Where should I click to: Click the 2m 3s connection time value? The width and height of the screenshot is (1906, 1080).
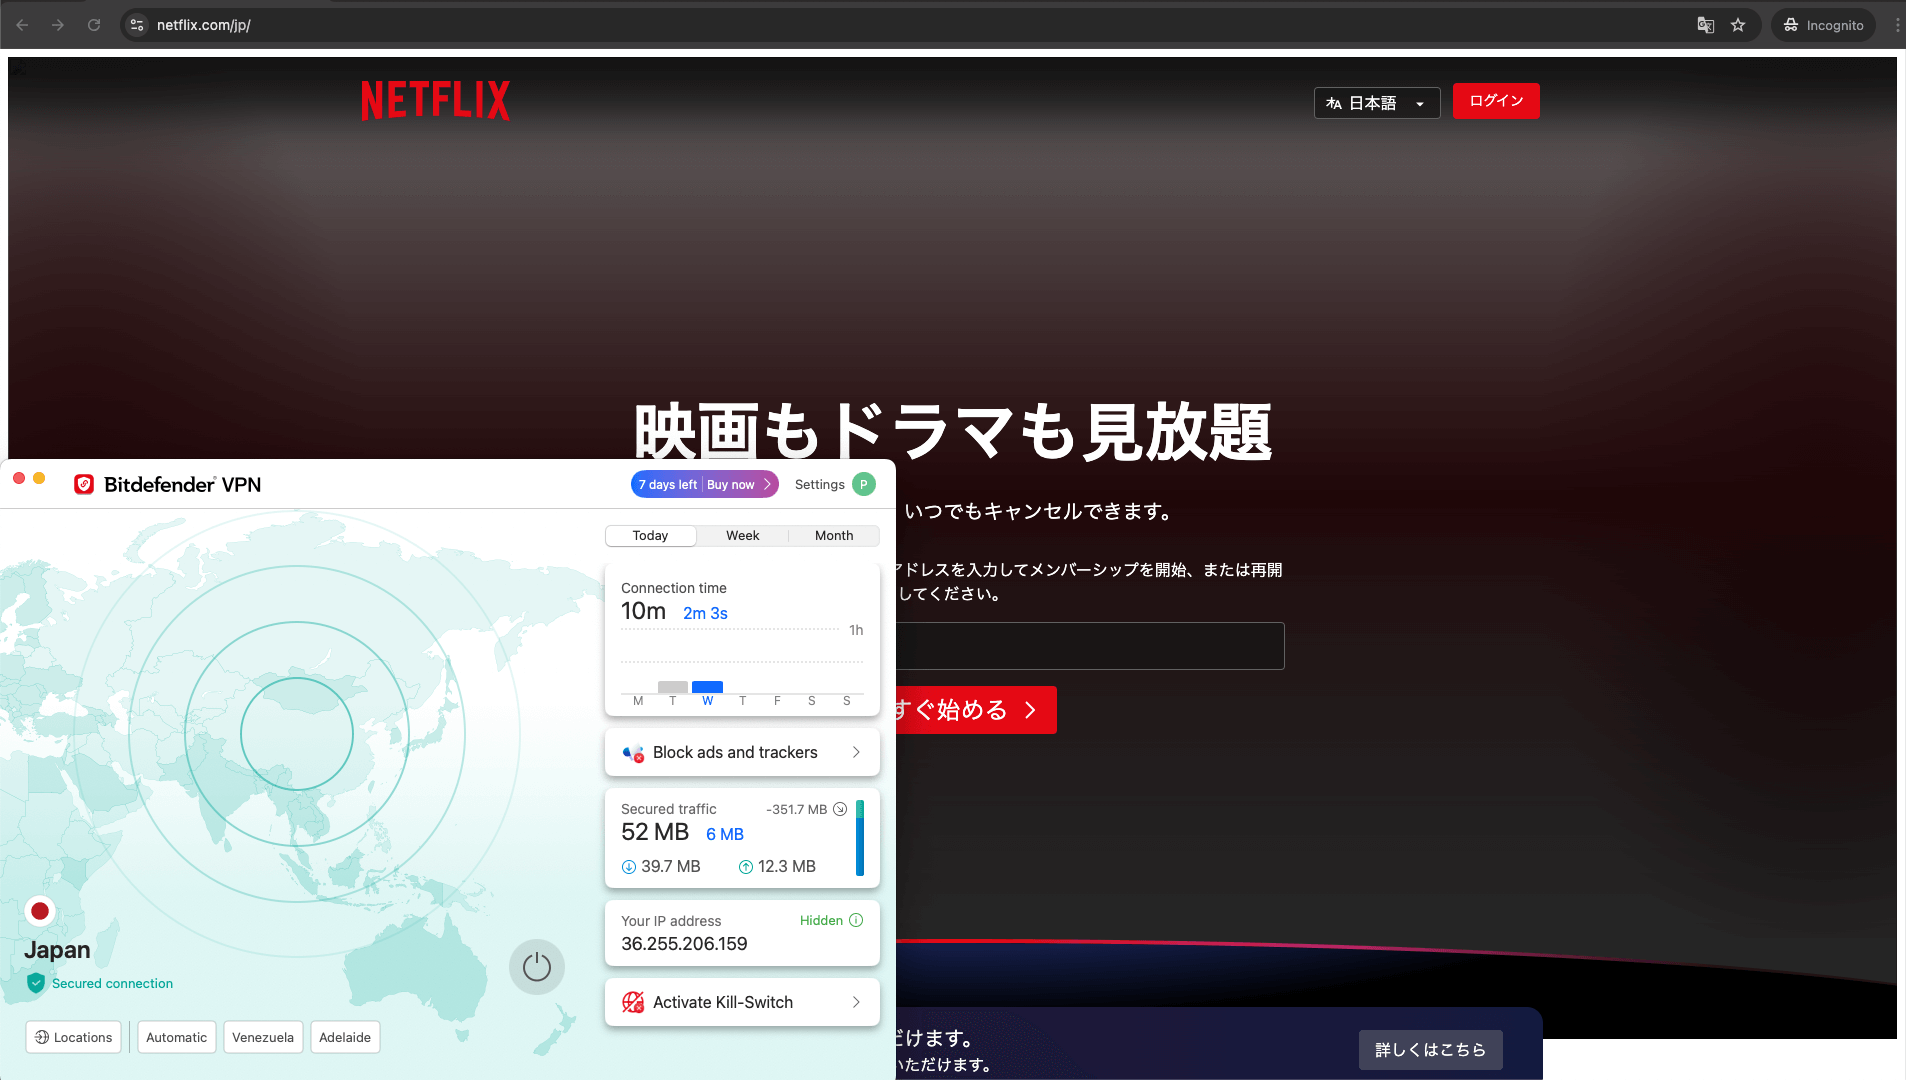(705, 613)
